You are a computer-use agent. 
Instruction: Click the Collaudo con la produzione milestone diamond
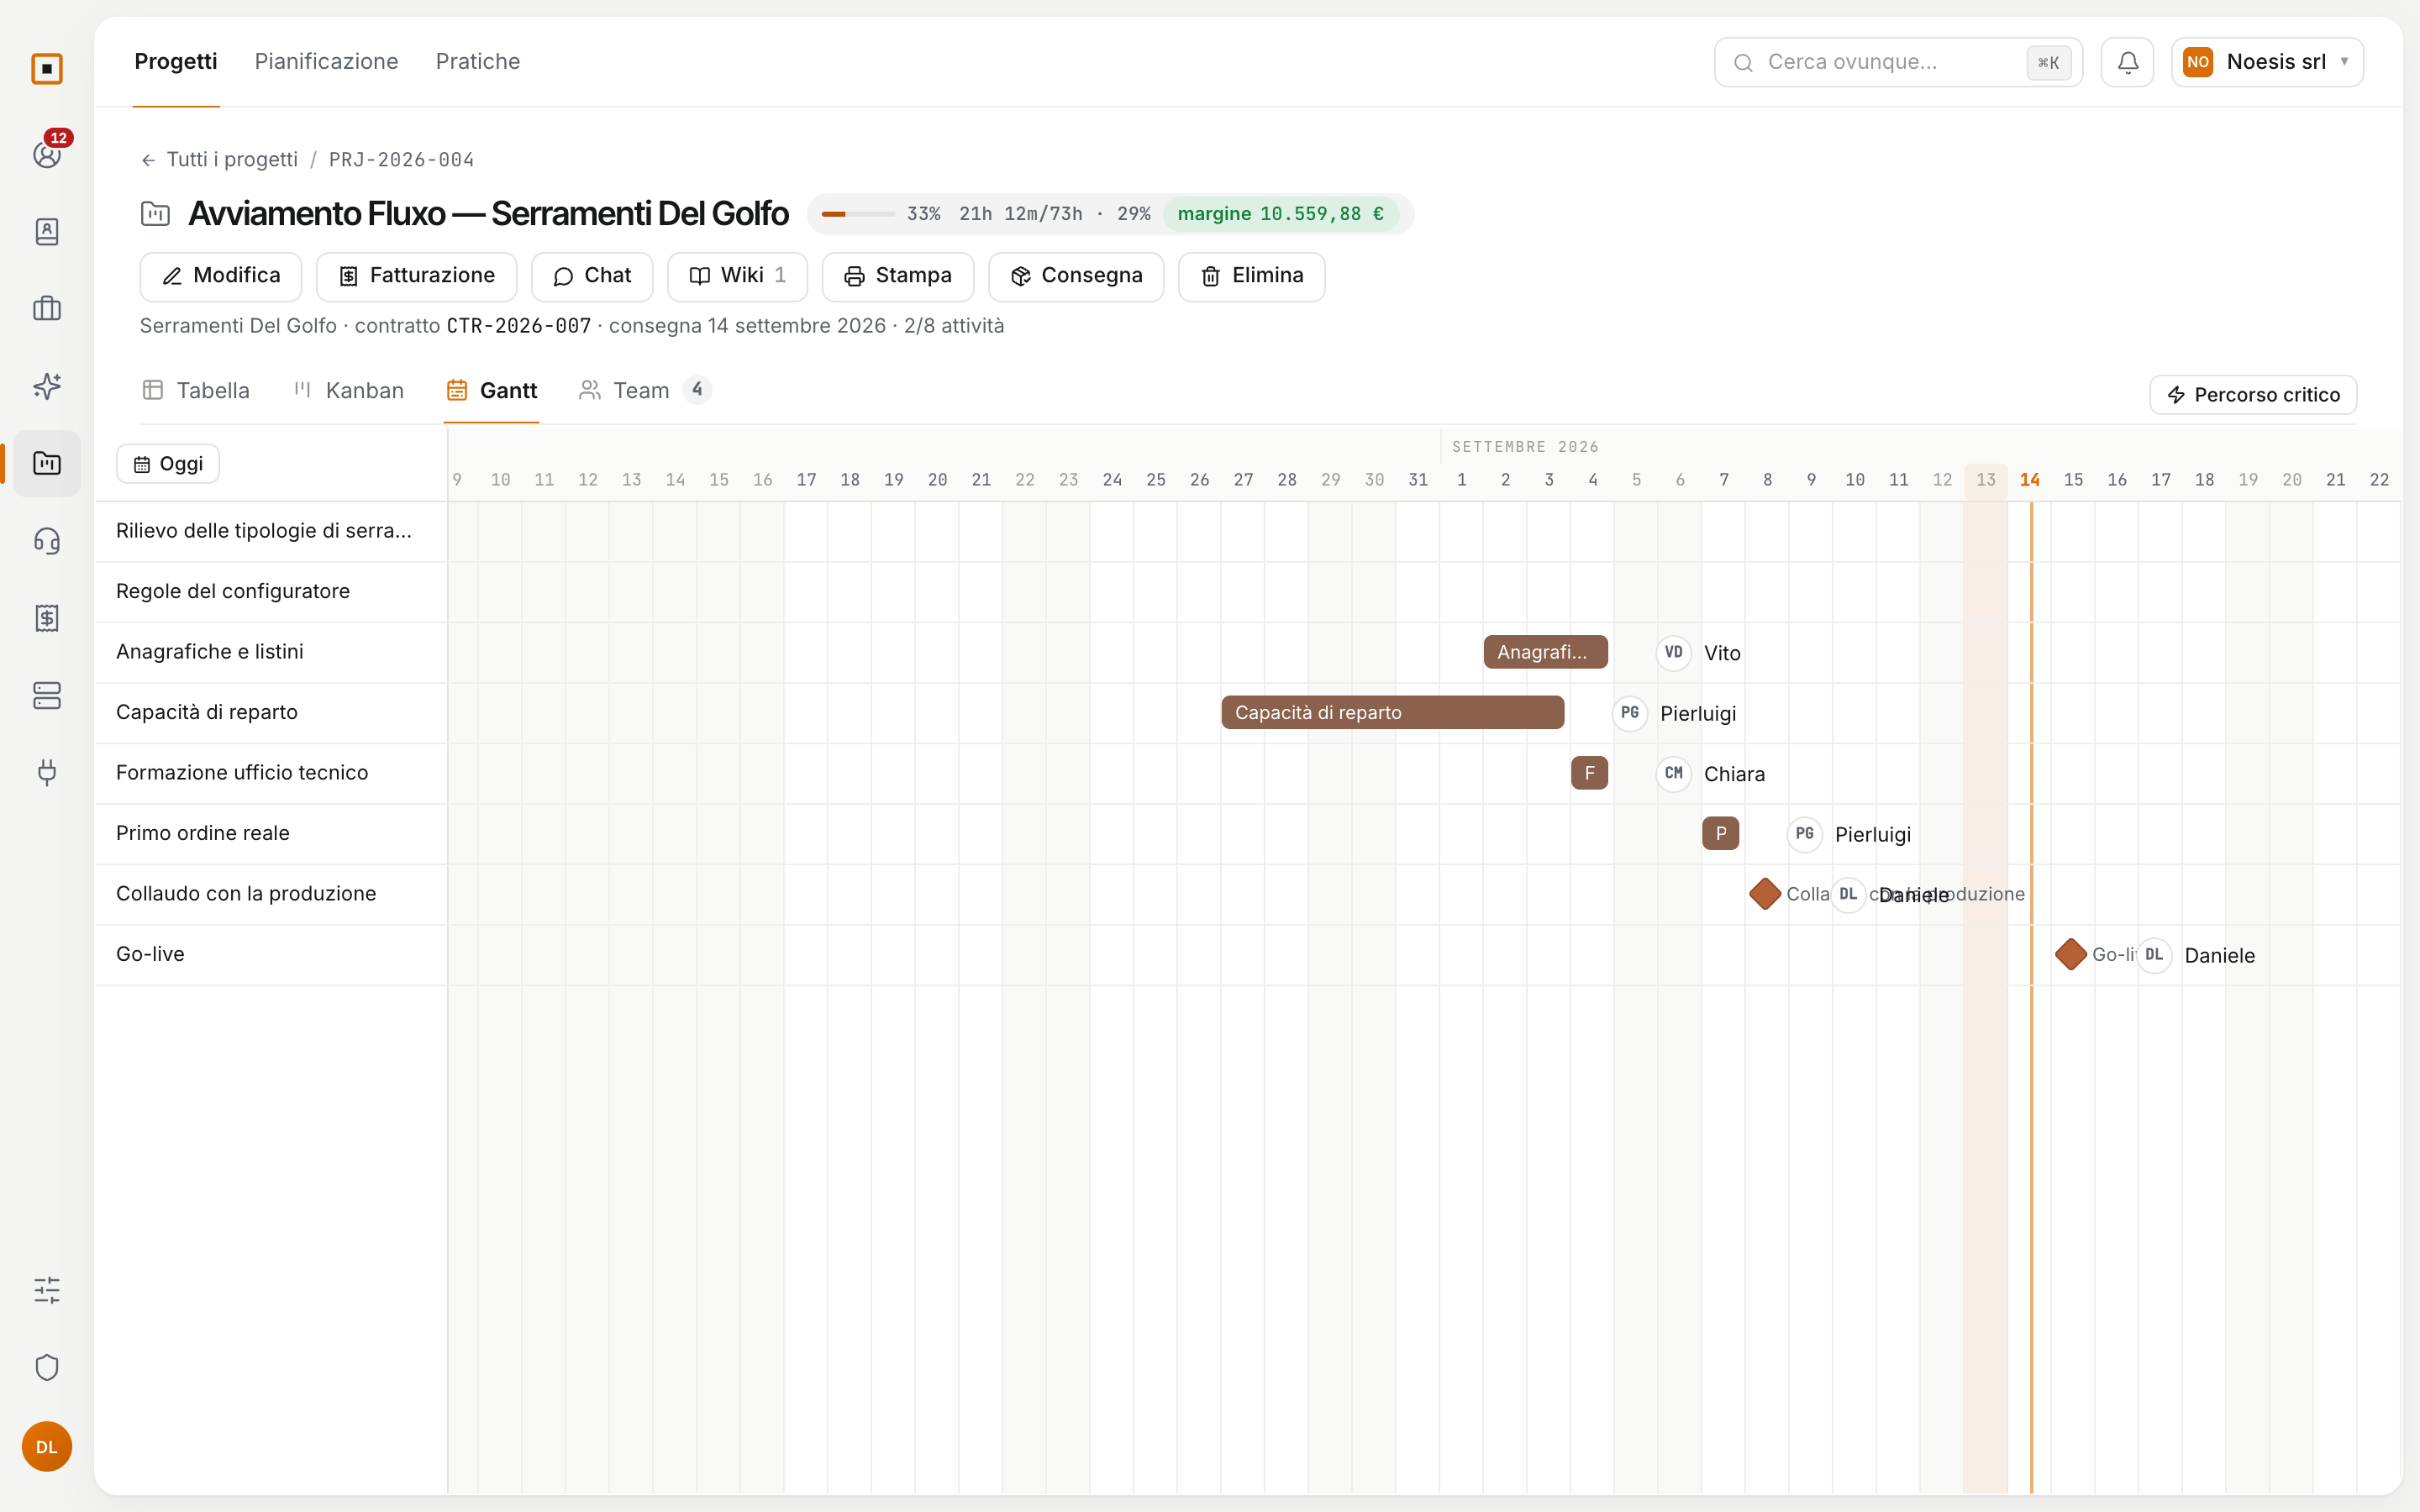[x=1765, y=894]
